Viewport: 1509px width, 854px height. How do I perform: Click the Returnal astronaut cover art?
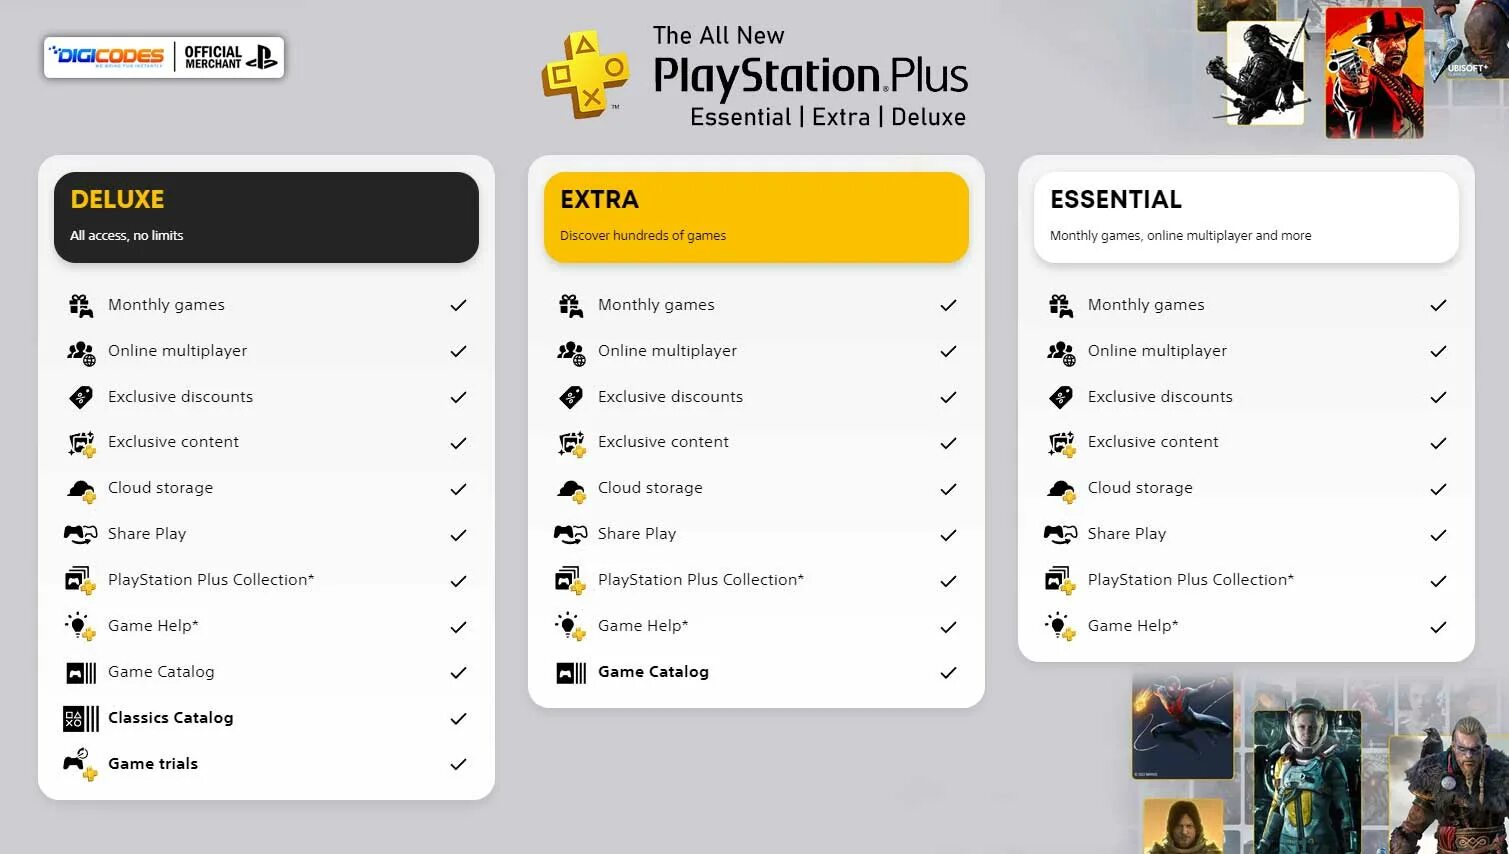[x=1307, y=780]
